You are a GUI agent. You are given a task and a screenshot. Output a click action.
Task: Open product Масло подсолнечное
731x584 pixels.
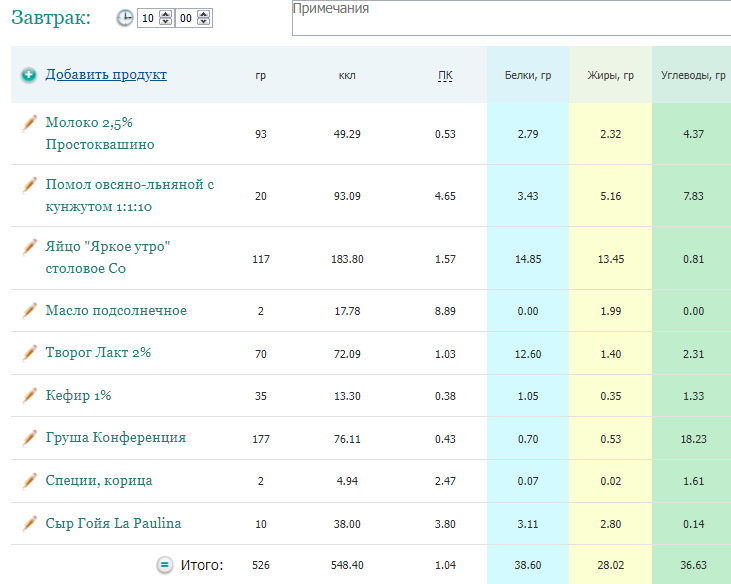click(116, 310)
